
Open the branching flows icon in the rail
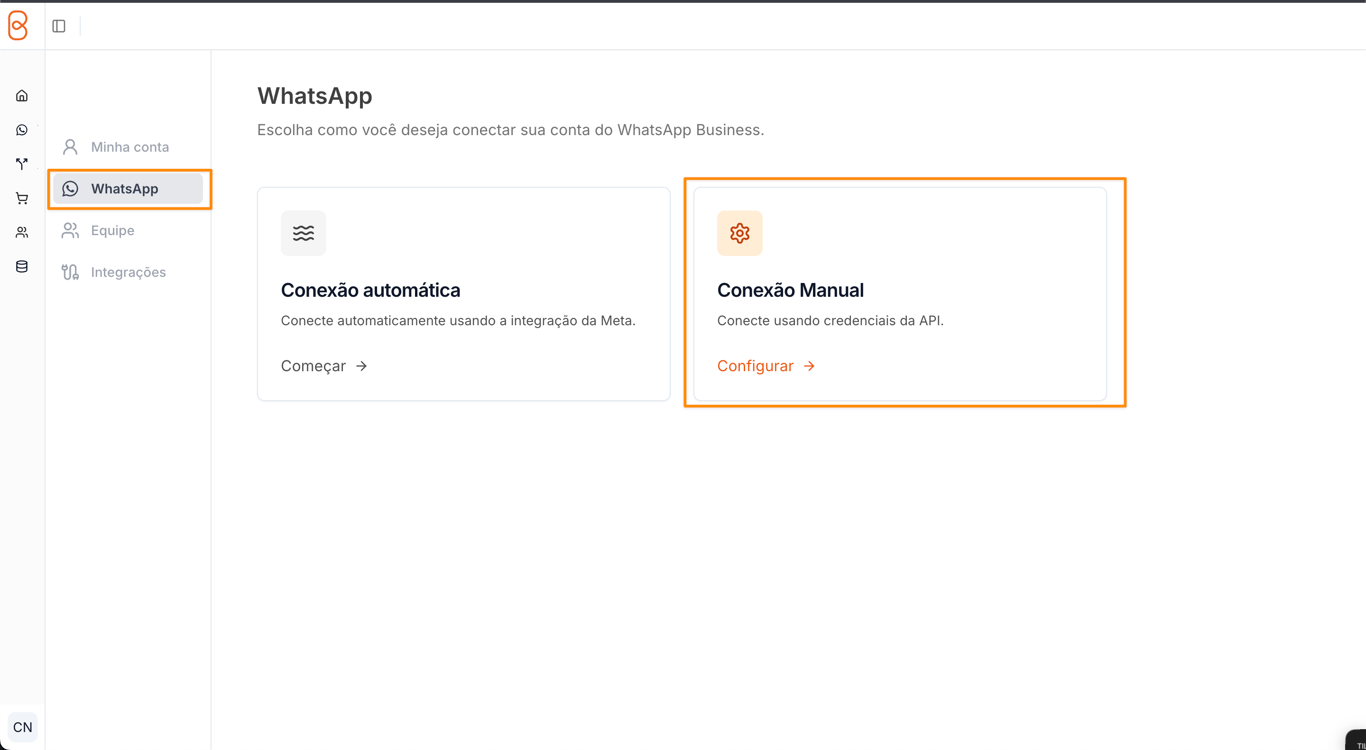[x=22, y=164]
